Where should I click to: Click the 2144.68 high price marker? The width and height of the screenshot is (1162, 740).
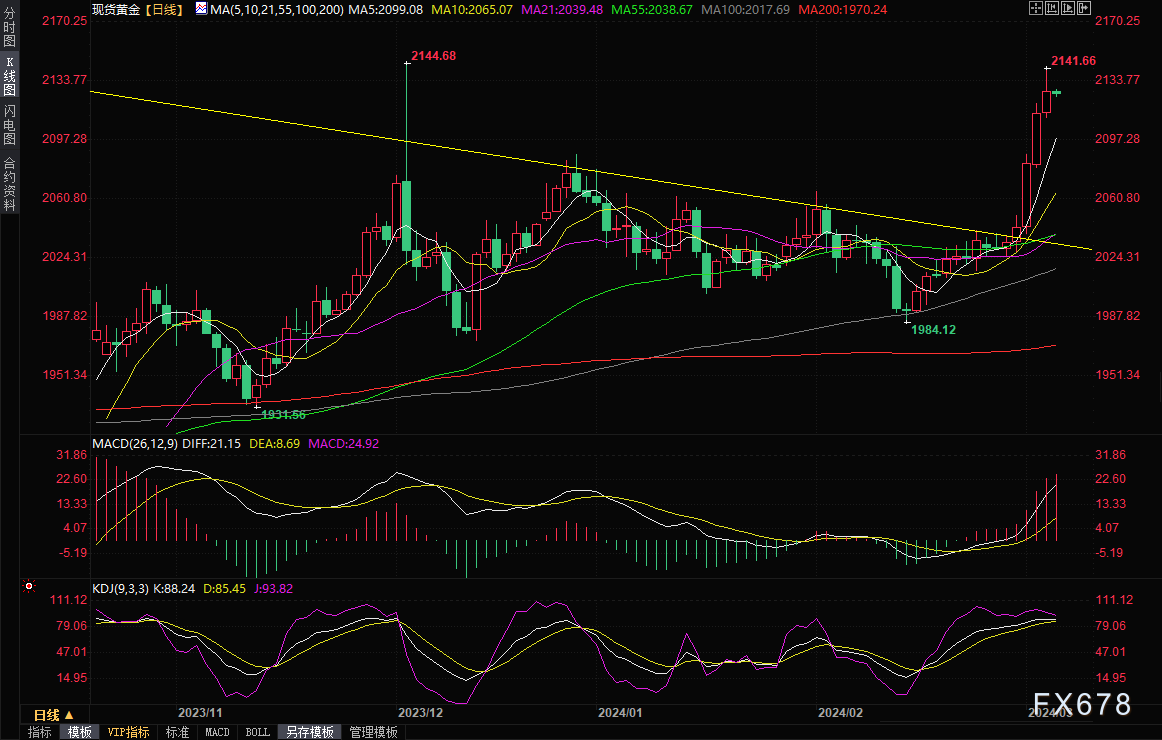click(434, 56)
